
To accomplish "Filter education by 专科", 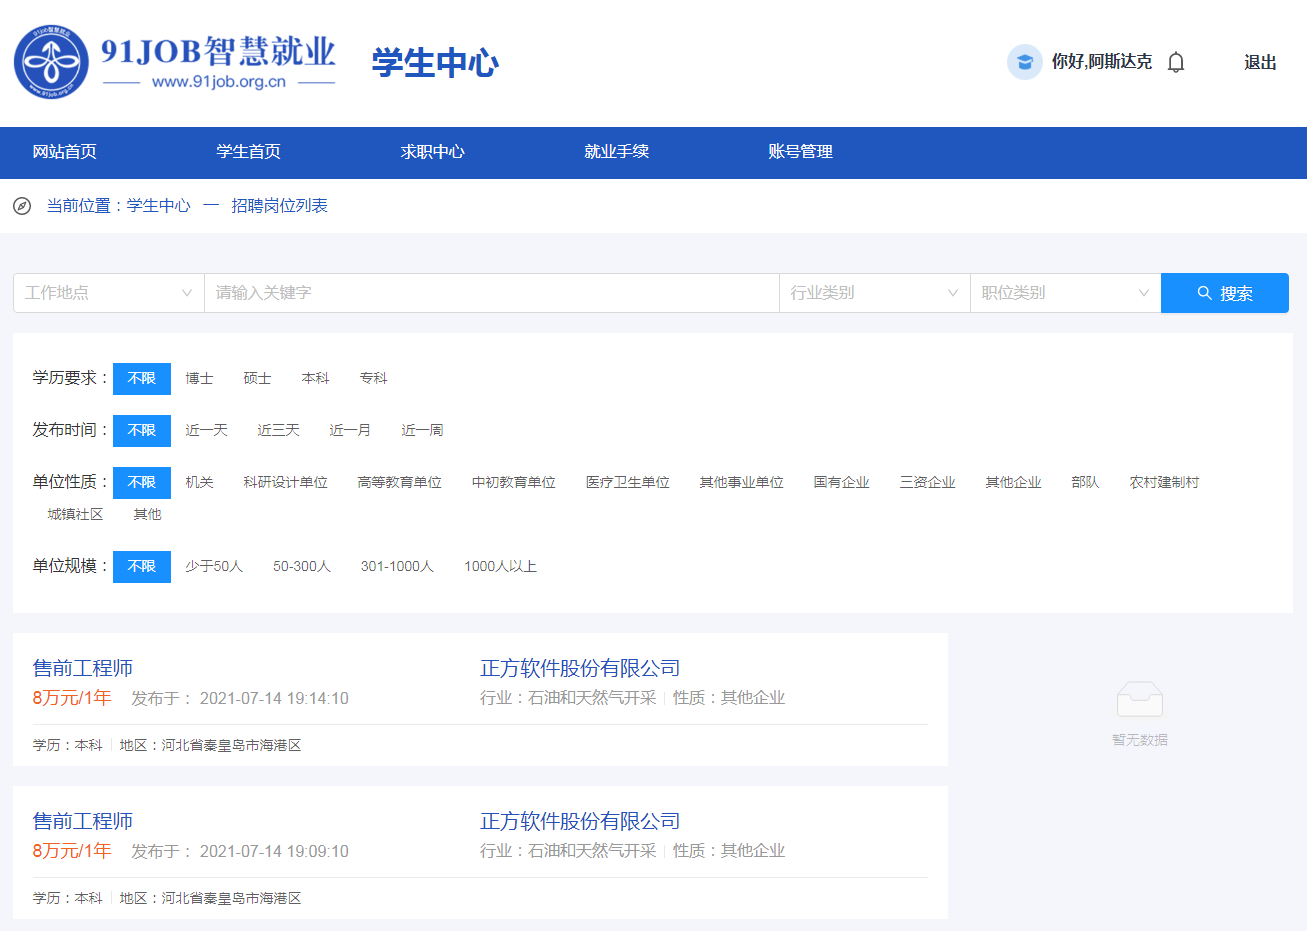I will pos(373,379).
